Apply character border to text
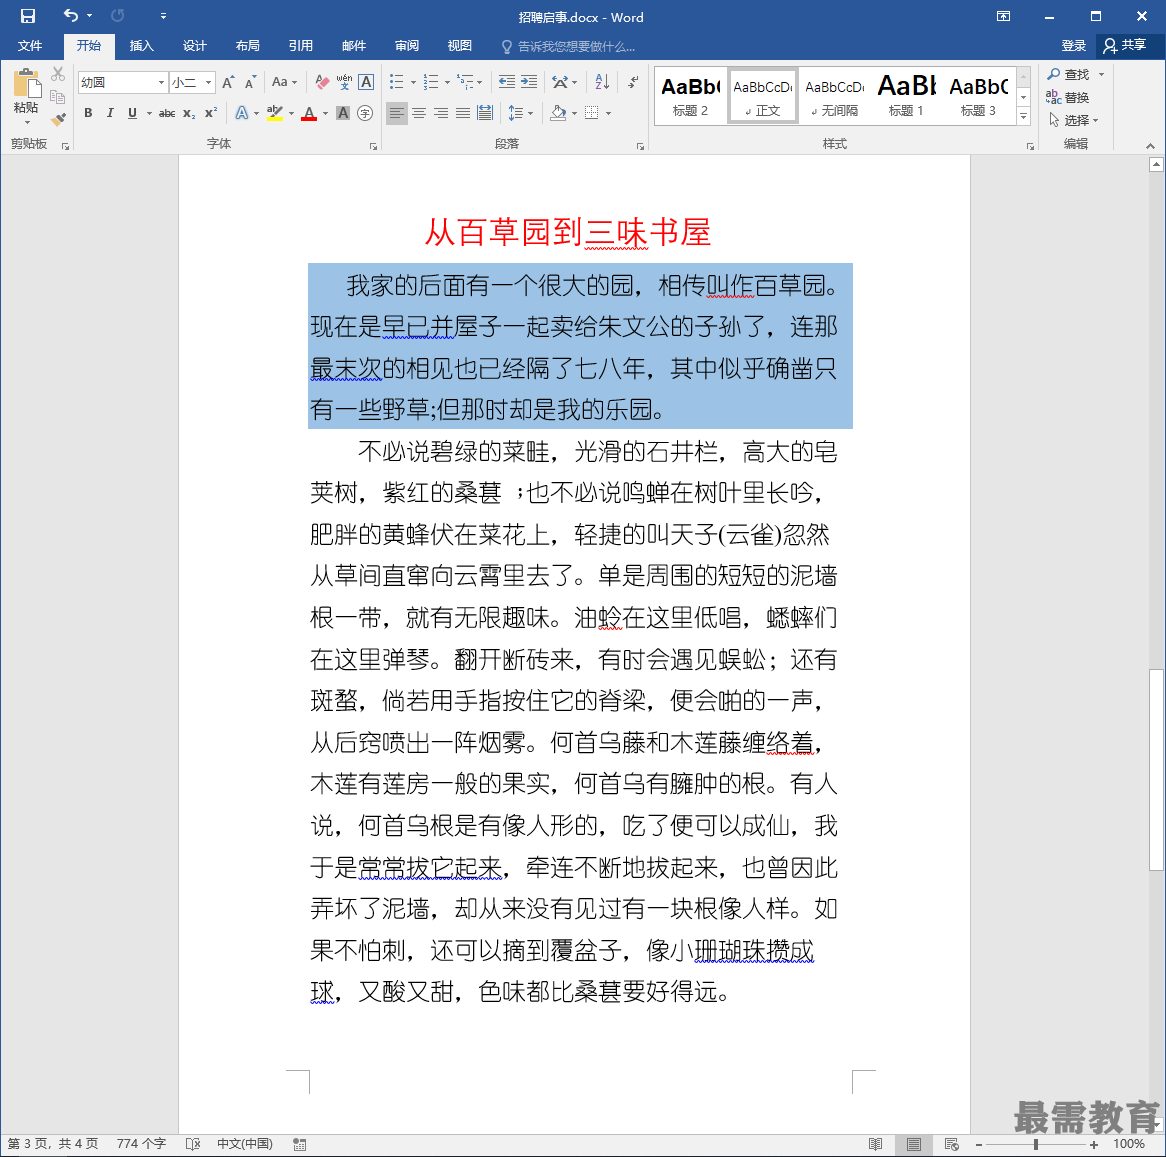Viewport: 1166px width, 1157px height. 366,82
